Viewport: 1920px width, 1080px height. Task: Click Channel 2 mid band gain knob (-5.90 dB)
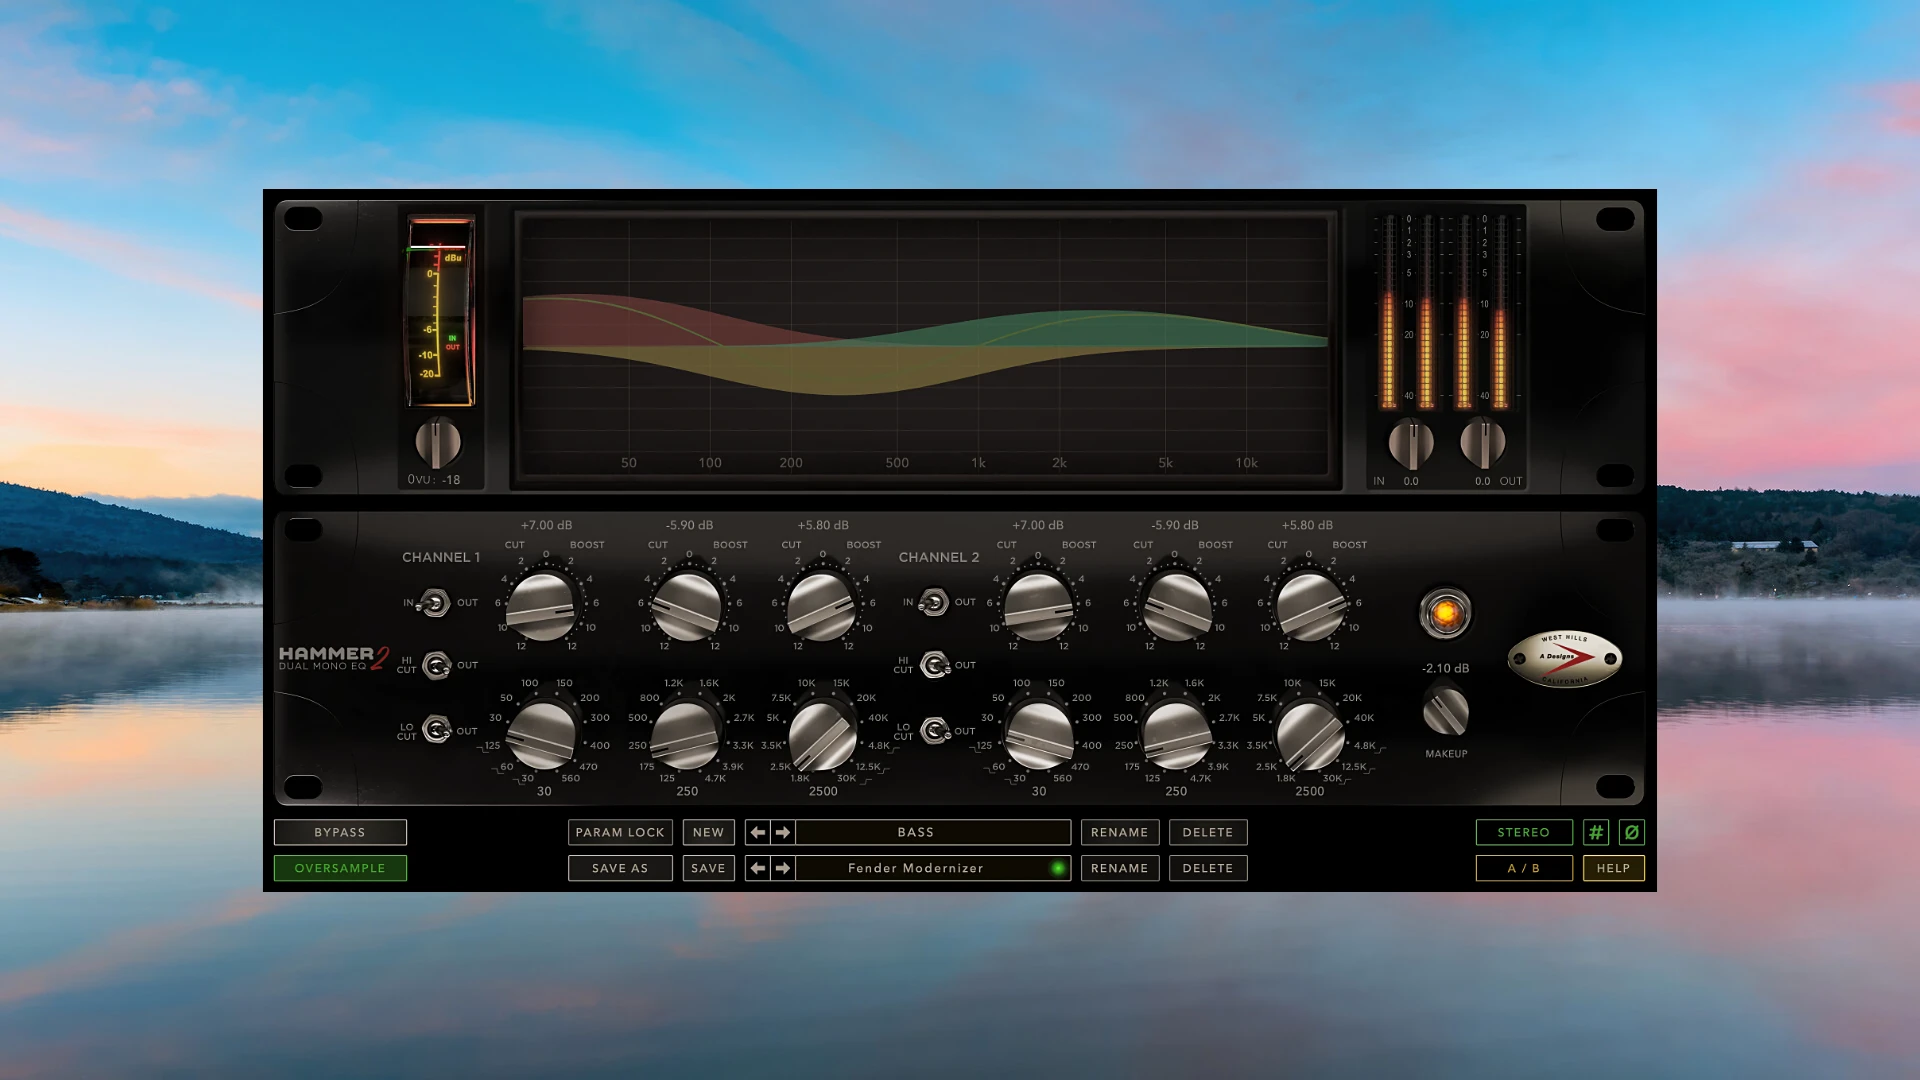point(1176,606)
